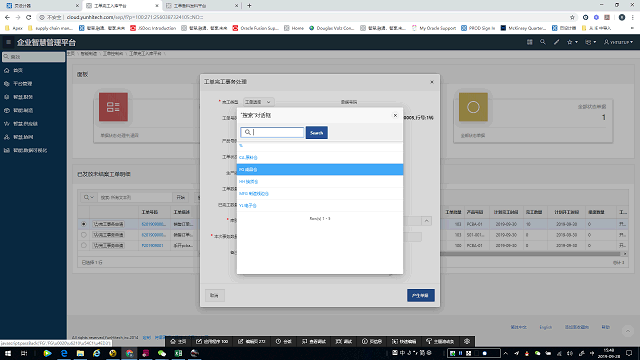Switch to the third browser tab
The height and width of the screenshot is (360, 640).
[x=202, y=6]
